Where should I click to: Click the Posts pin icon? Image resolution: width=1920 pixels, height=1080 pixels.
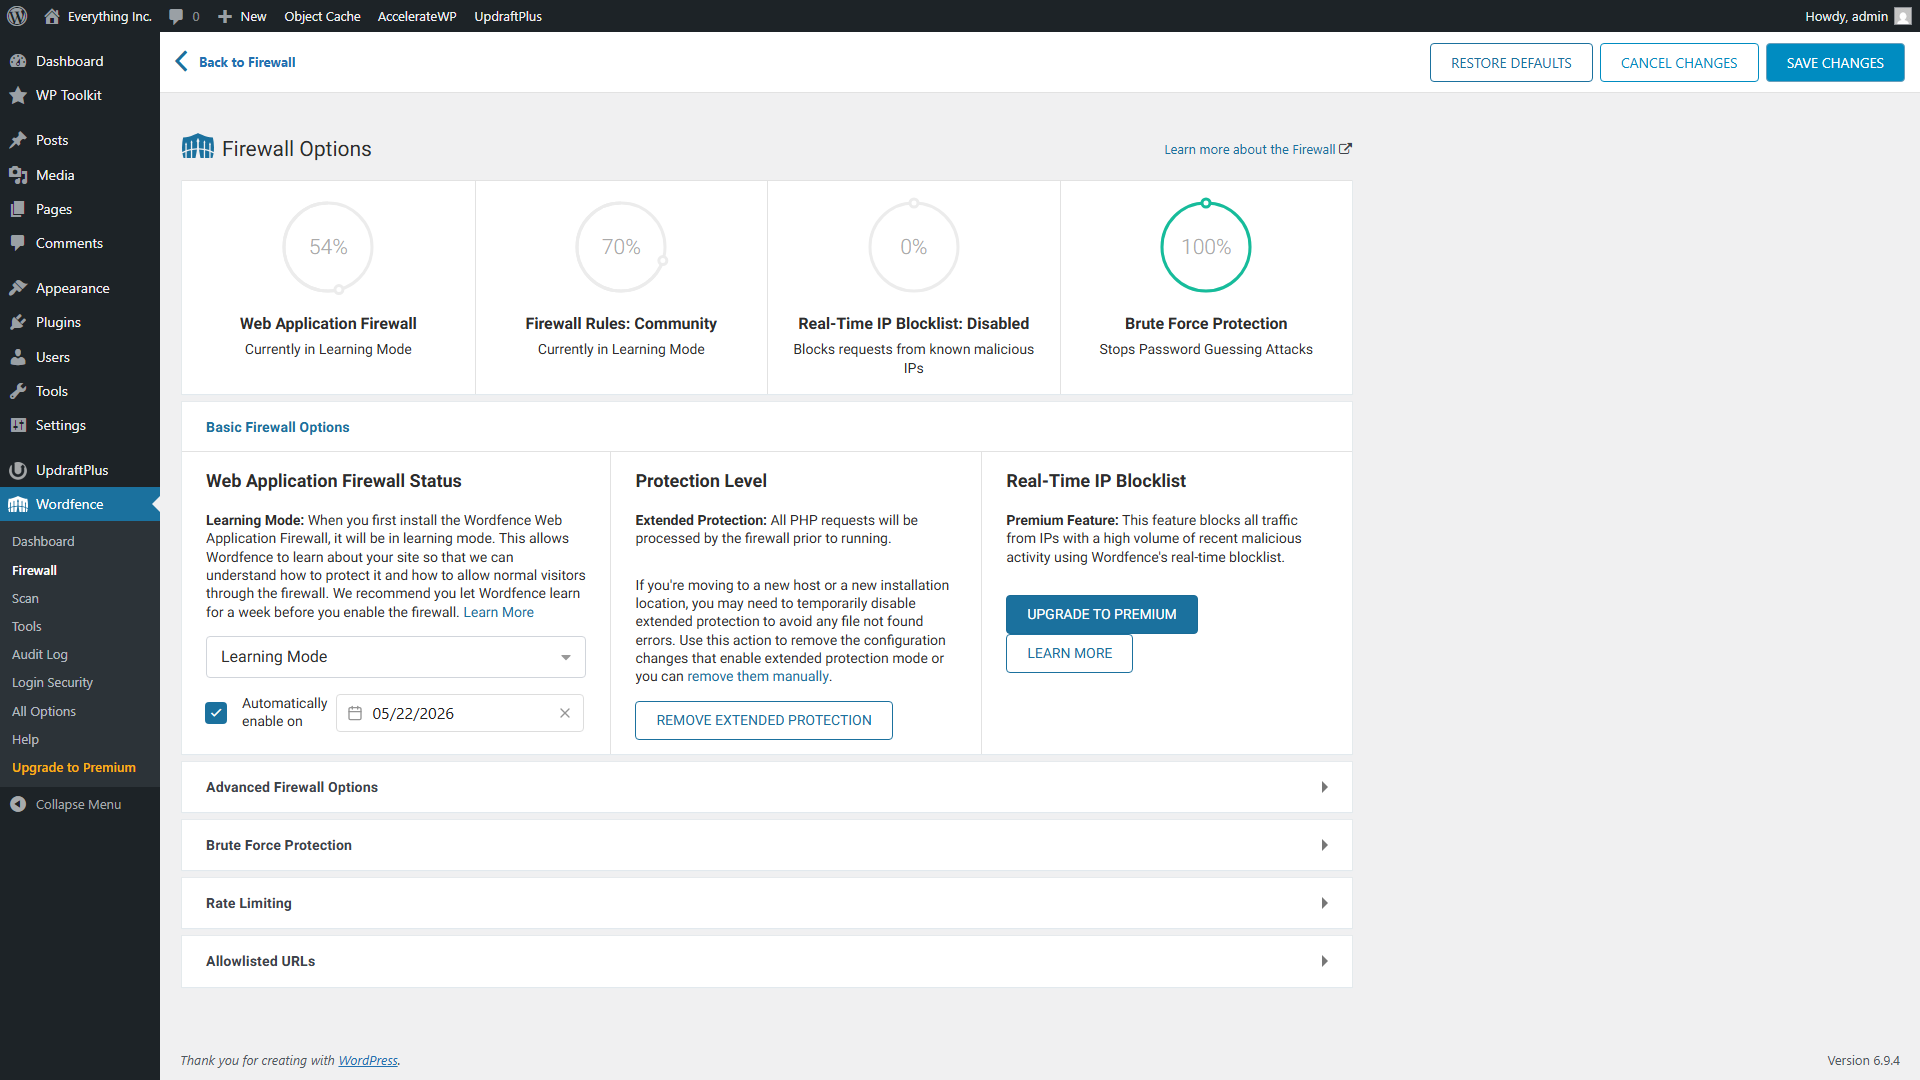[18, 140]
